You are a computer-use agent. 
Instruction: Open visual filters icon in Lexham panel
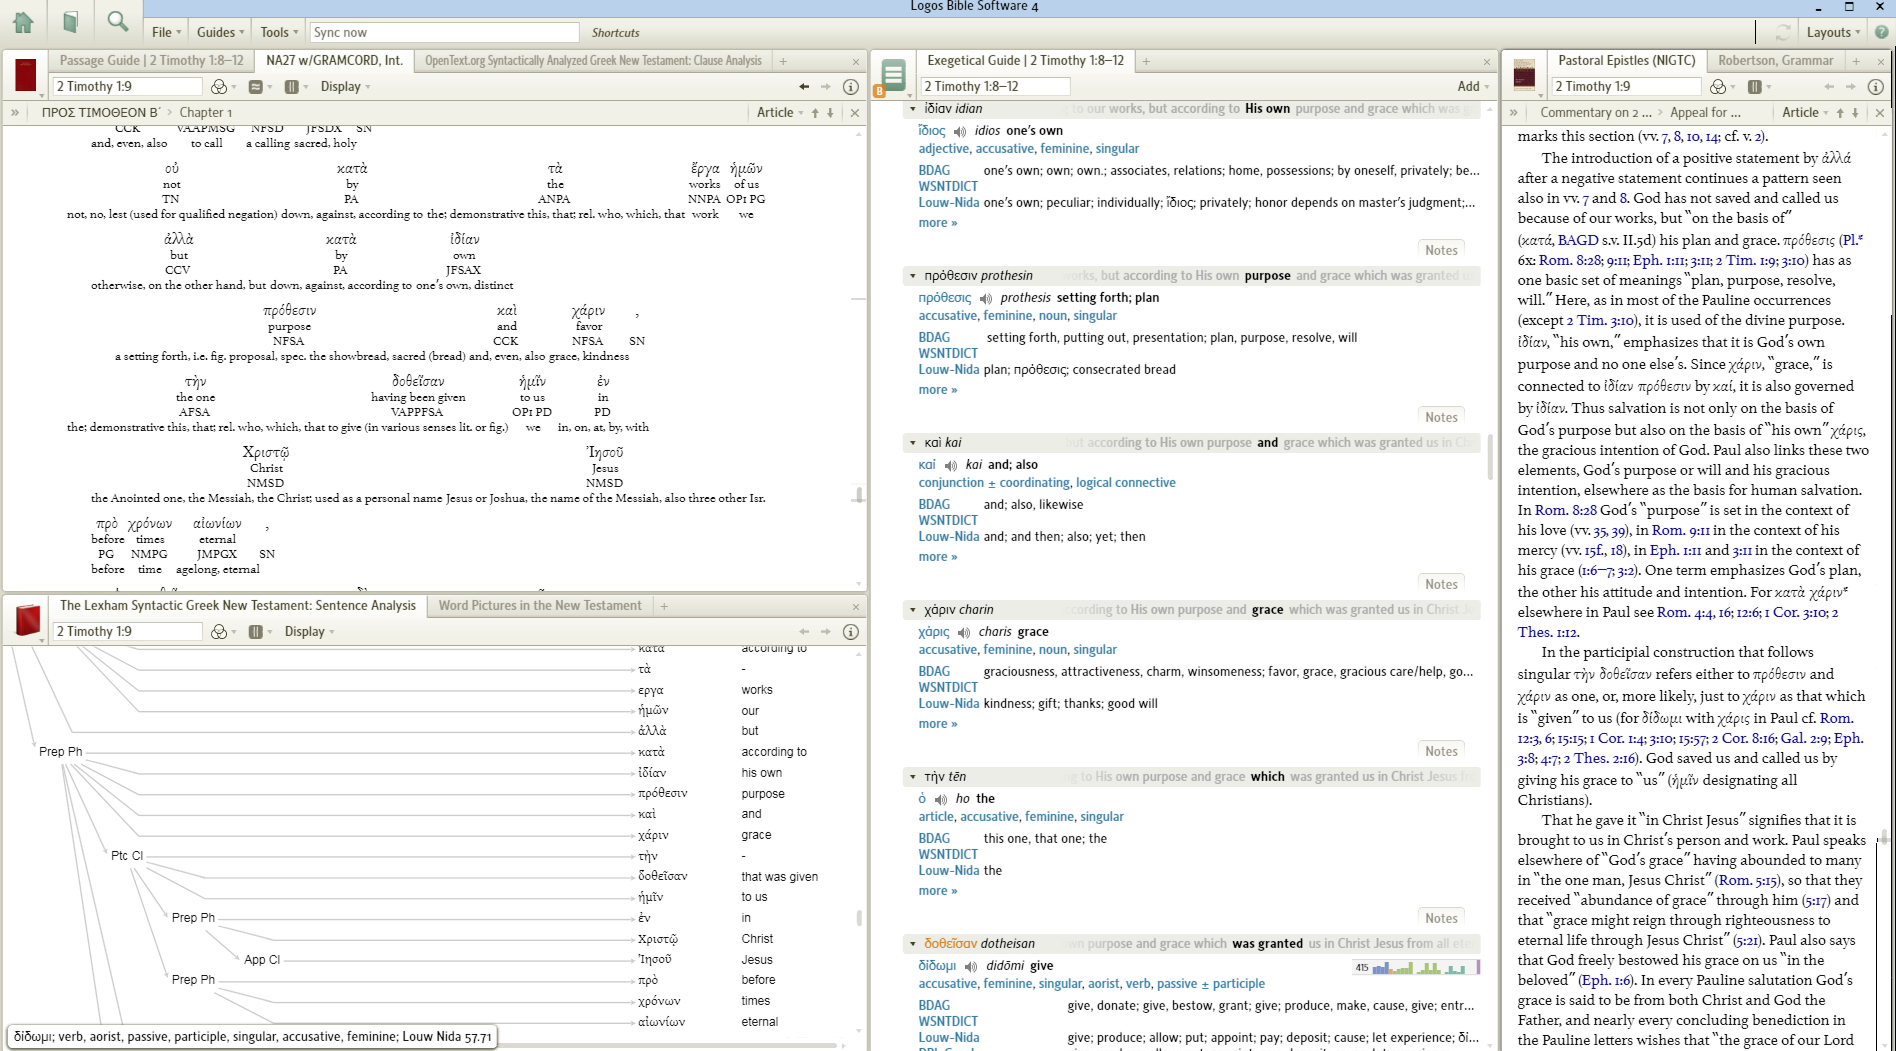tap(219, 632)
